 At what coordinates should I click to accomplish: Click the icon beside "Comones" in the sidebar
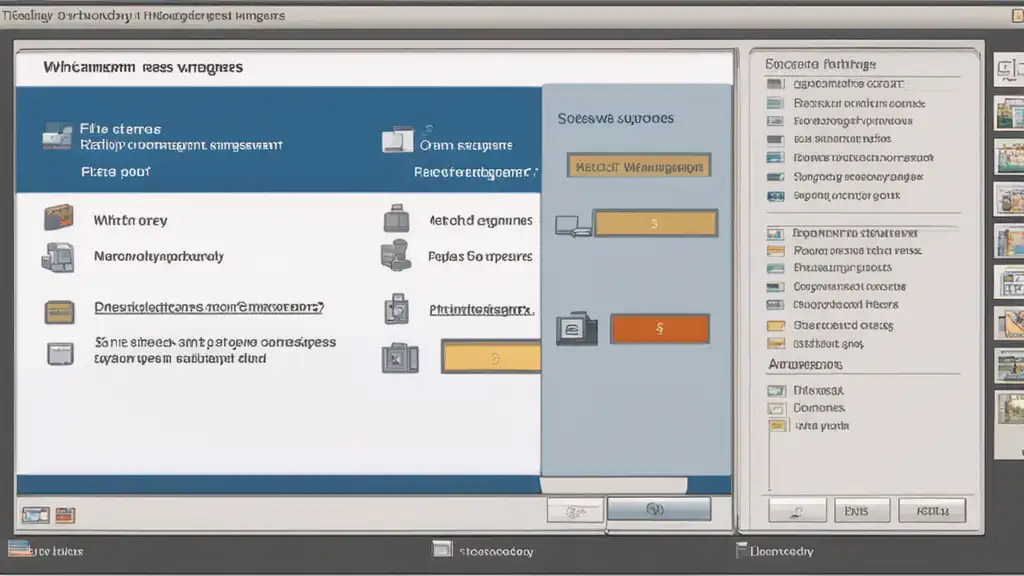776,409
